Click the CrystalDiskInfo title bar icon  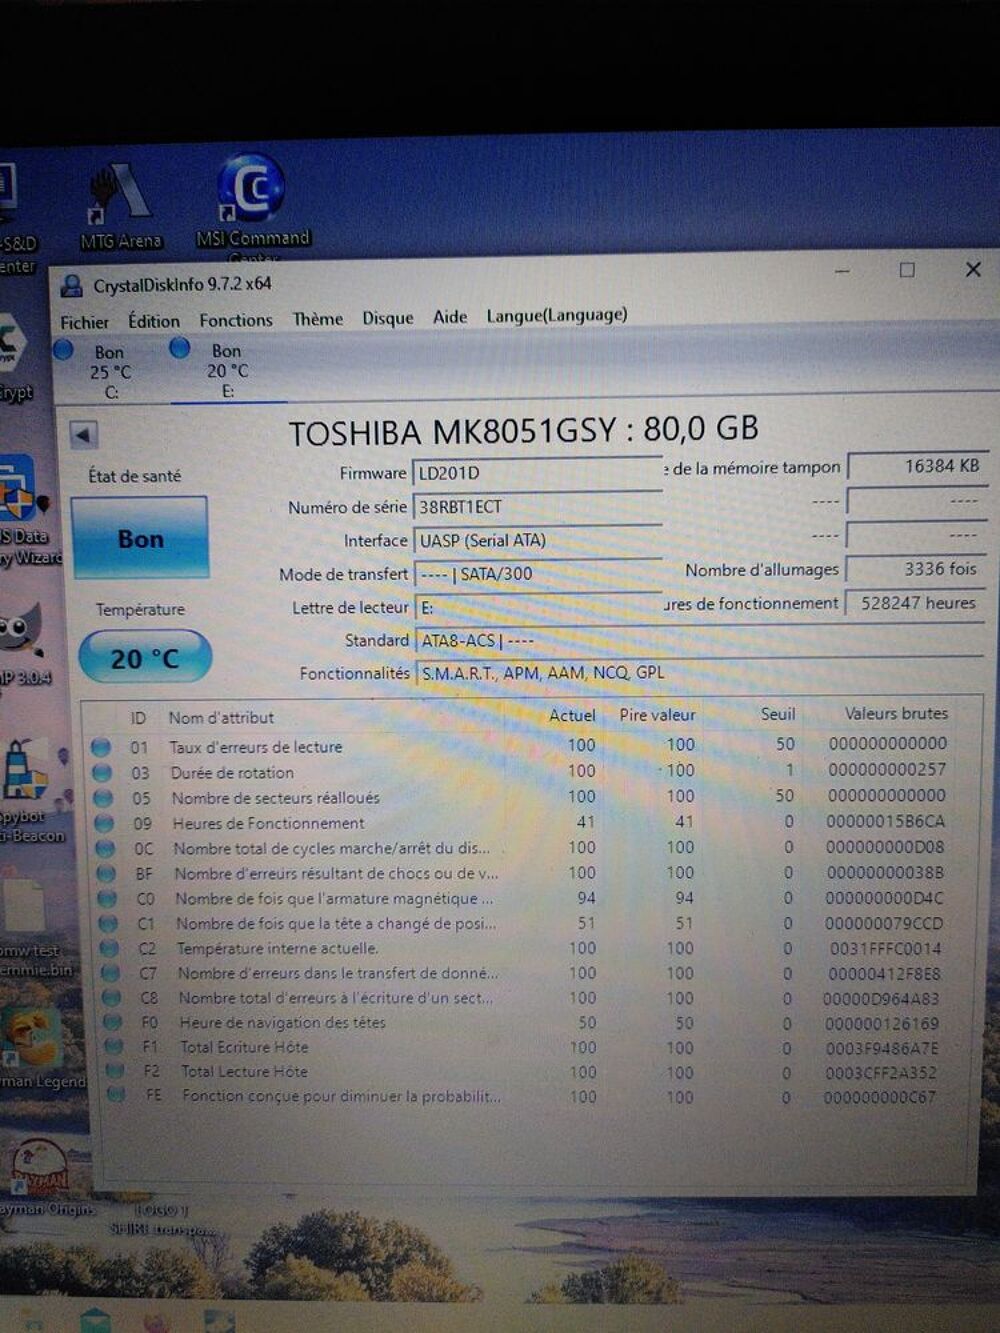(x=72, y=287)
